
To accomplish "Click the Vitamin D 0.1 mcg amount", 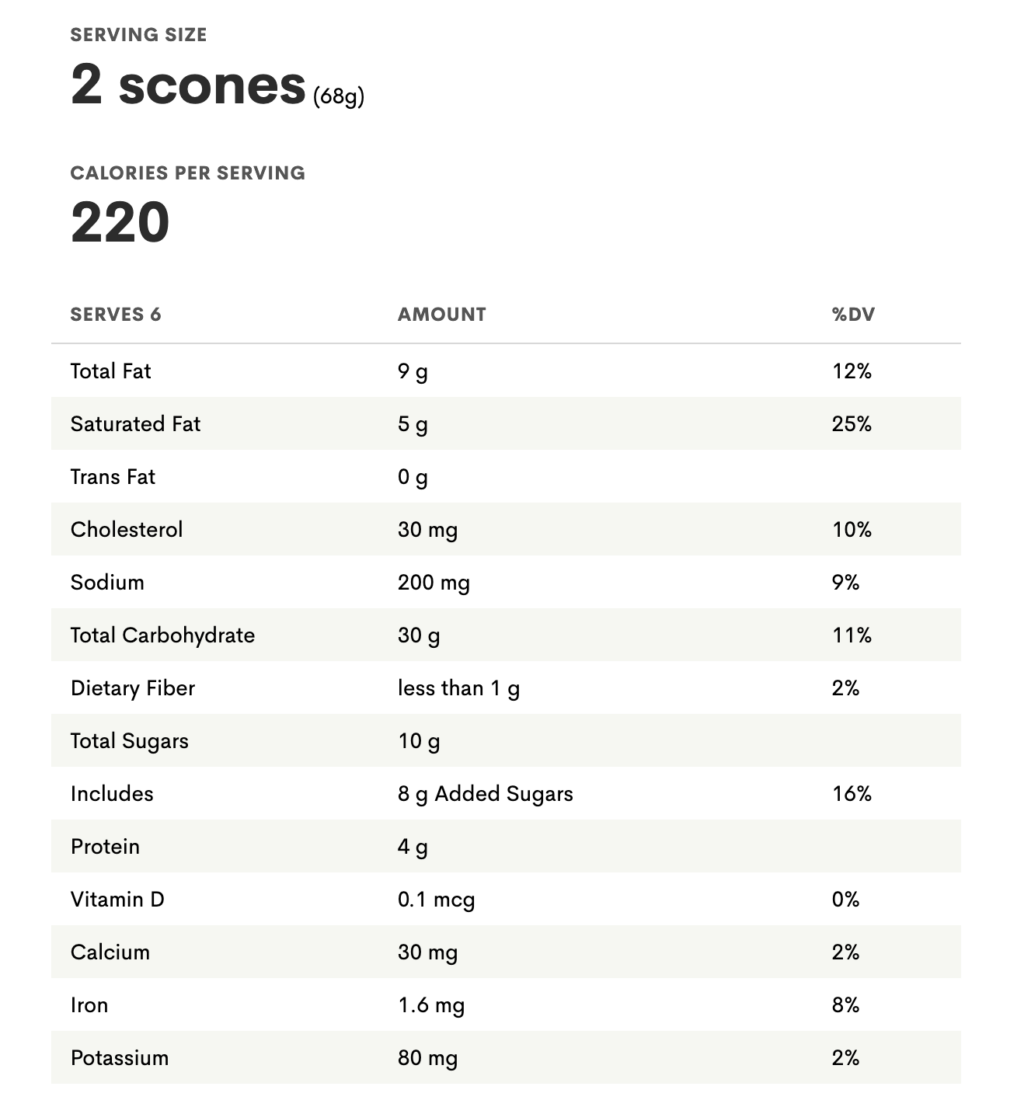I will (x=436, y=900).
